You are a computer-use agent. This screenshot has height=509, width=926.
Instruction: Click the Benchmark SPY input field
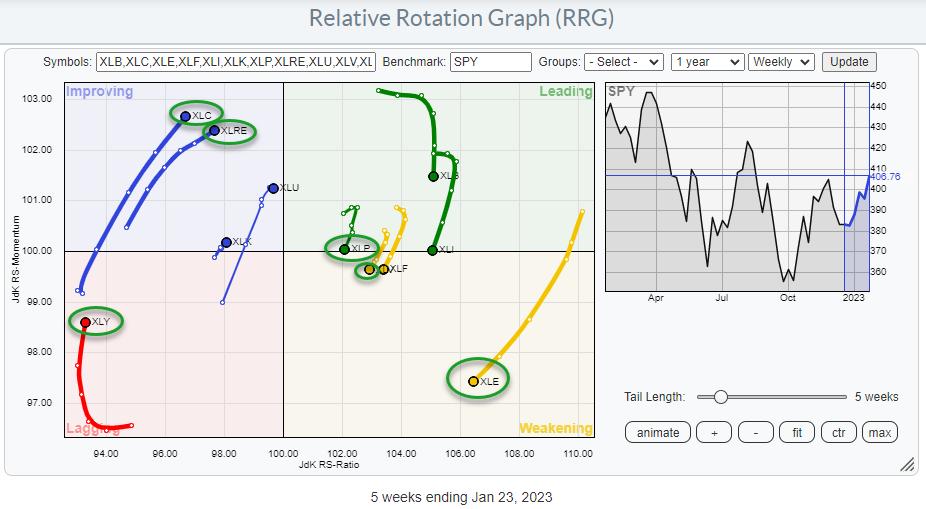coord(490,62)
